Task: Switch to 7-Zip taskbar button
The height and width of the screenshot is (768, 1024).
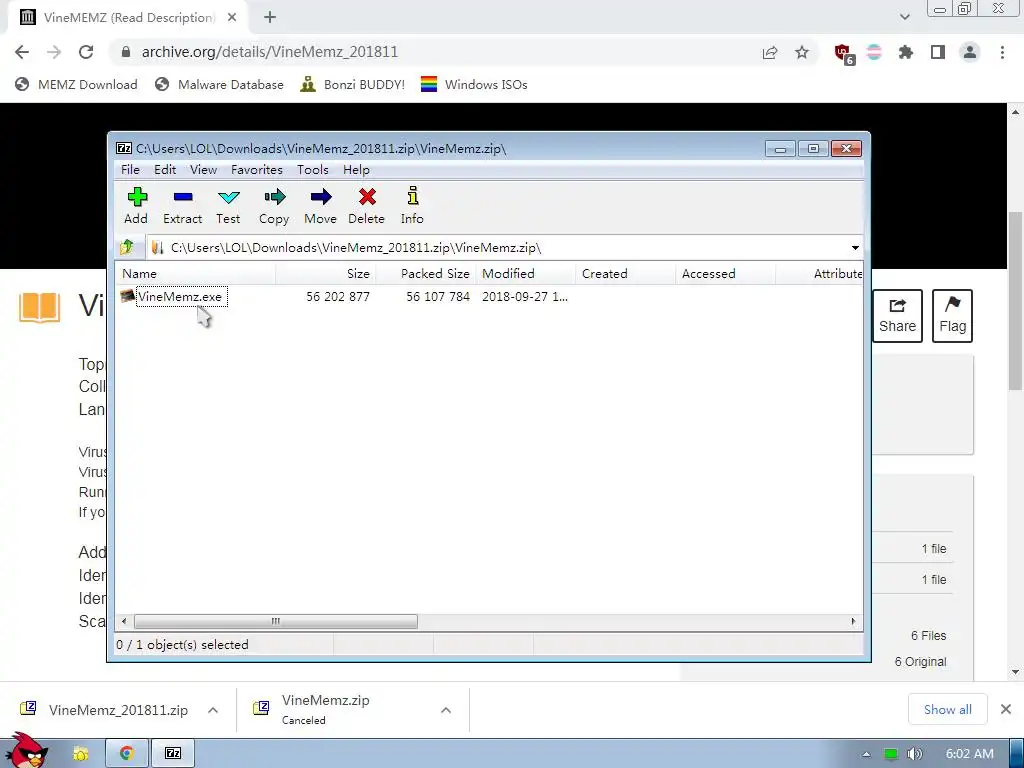Action: point(173,754)
